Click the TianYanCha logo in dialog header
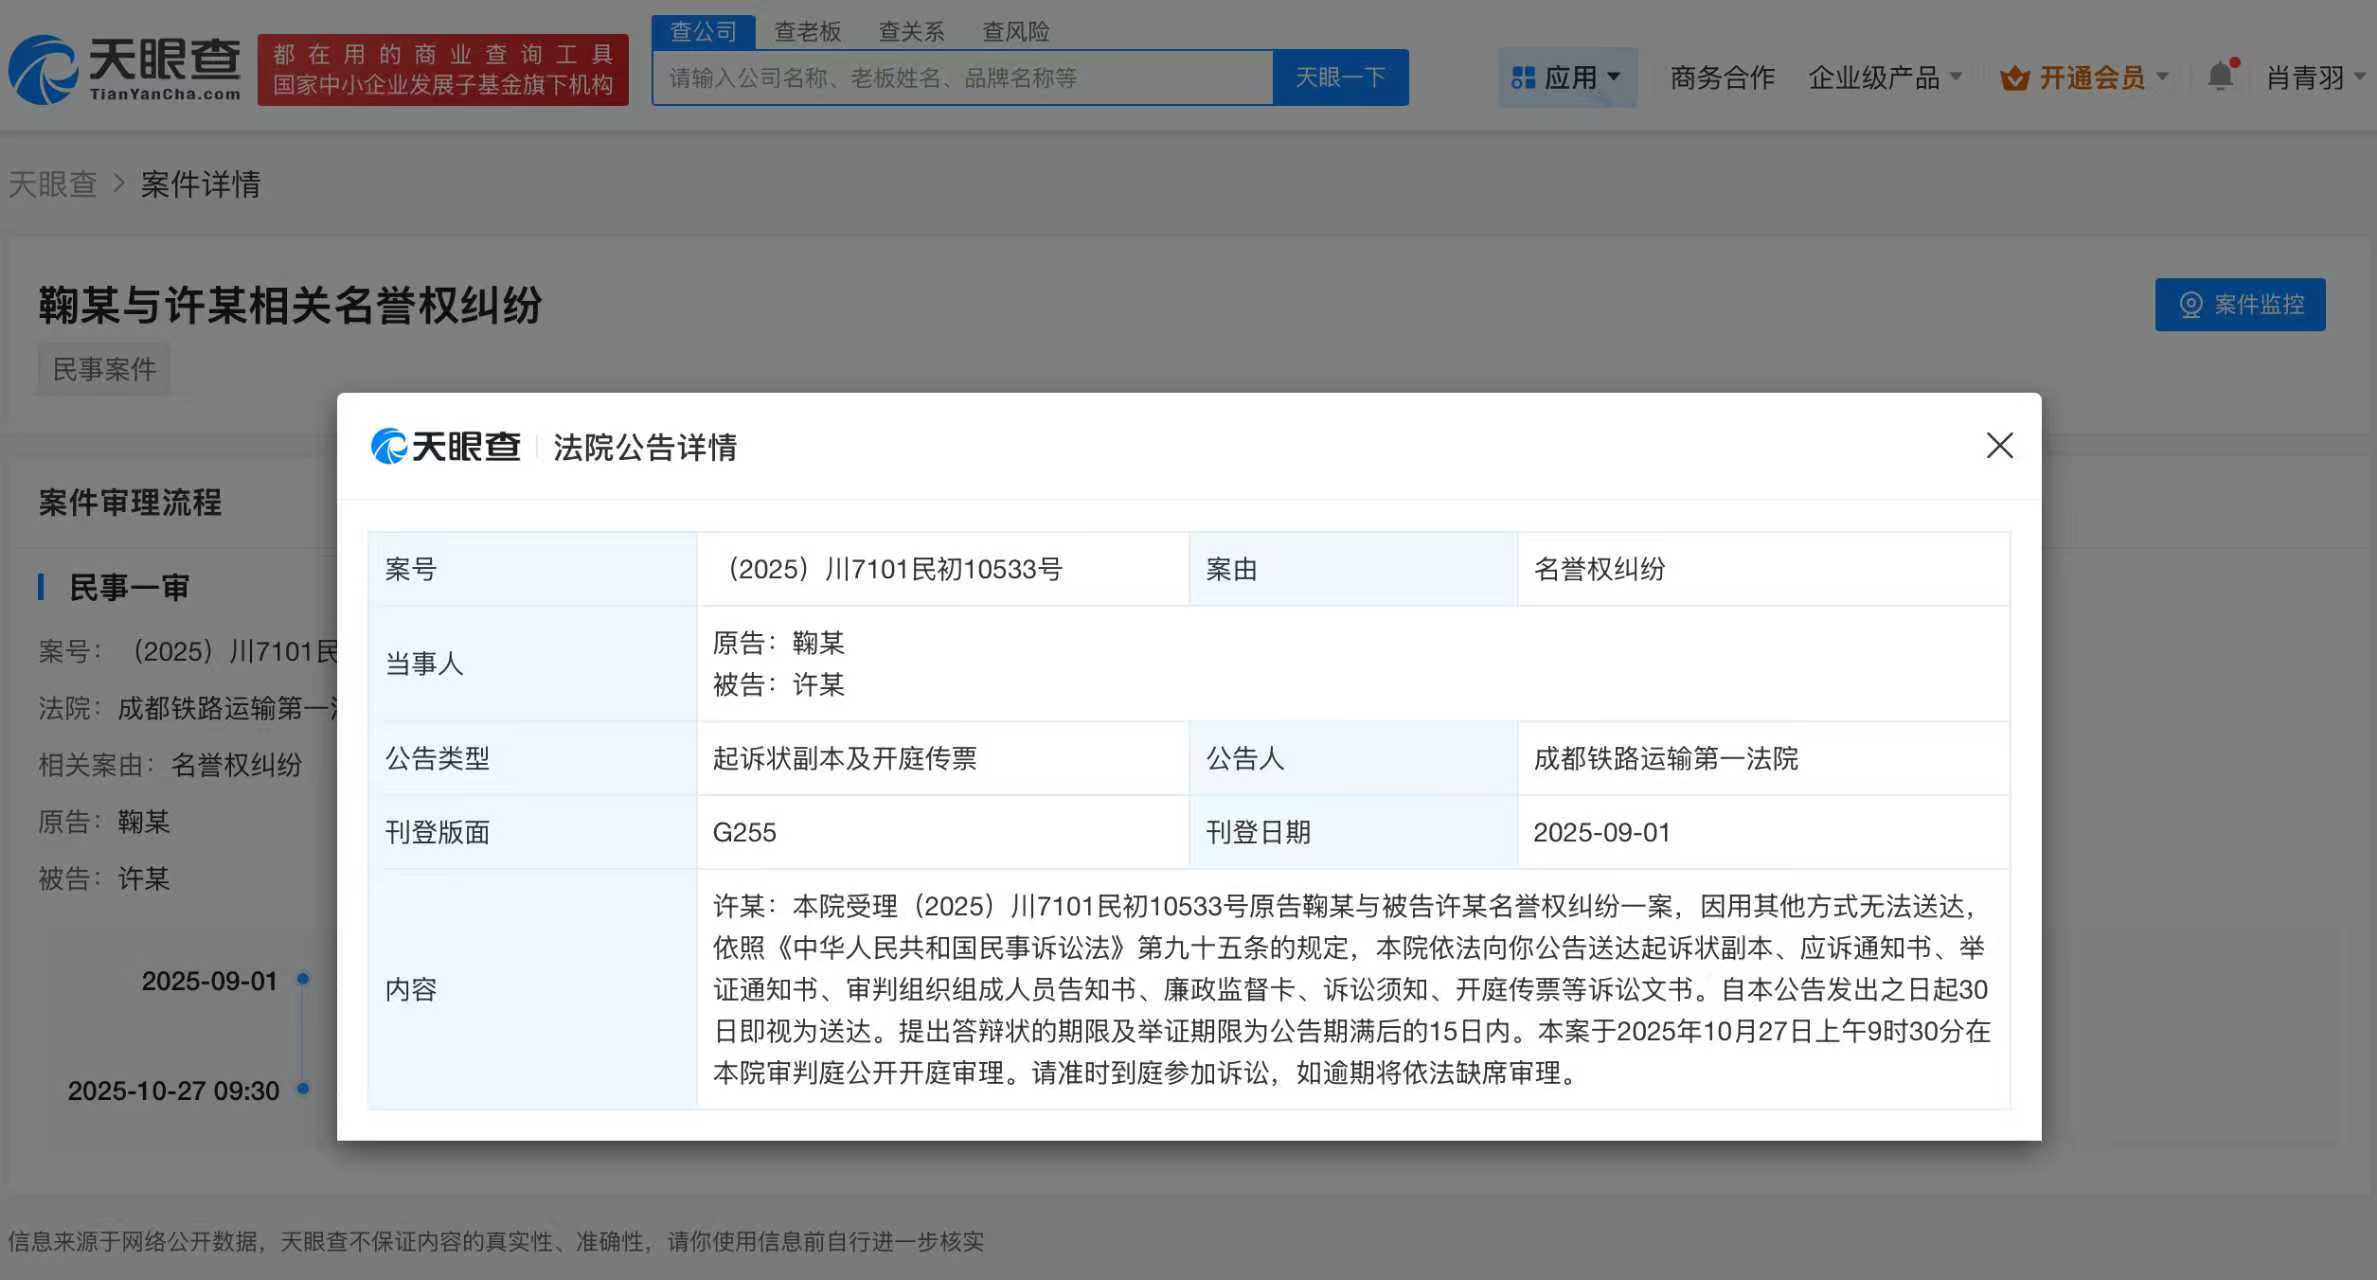The width and height of the screenshot is (2377, 1280). coord(446,446)
